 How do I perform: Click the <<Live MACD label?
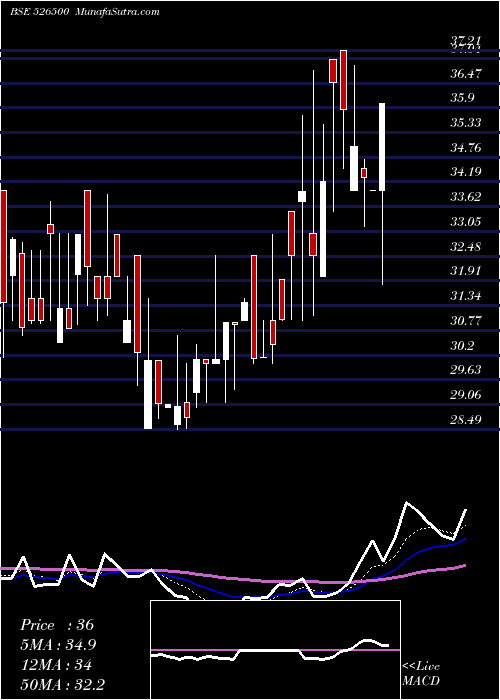(x=421, y=673)
